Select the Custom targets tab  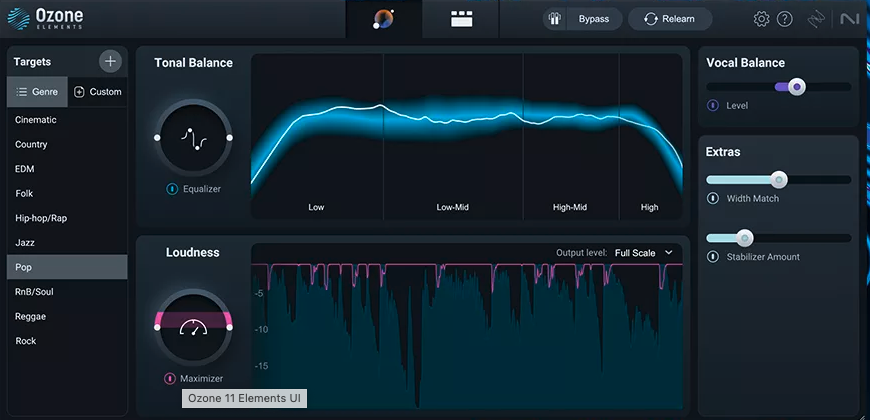pos(98,92)
